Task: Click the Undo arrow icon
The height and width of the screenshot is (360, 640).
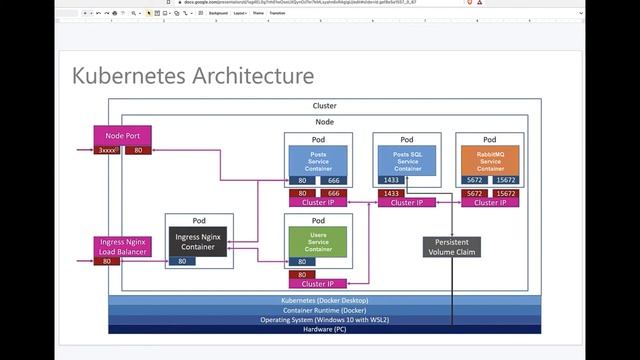Action: tap(99, 13)
